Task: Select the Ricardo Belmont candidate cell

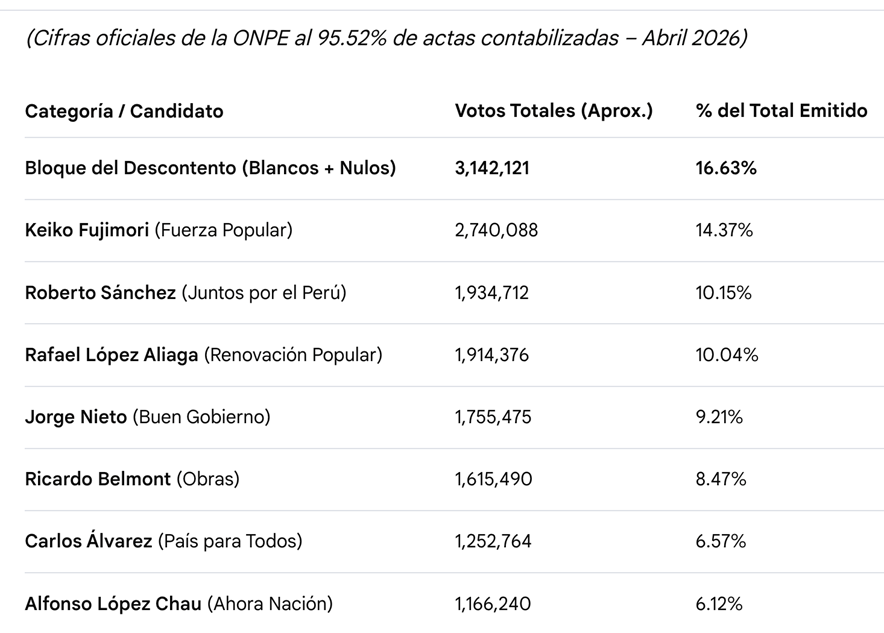Action: 132,479
